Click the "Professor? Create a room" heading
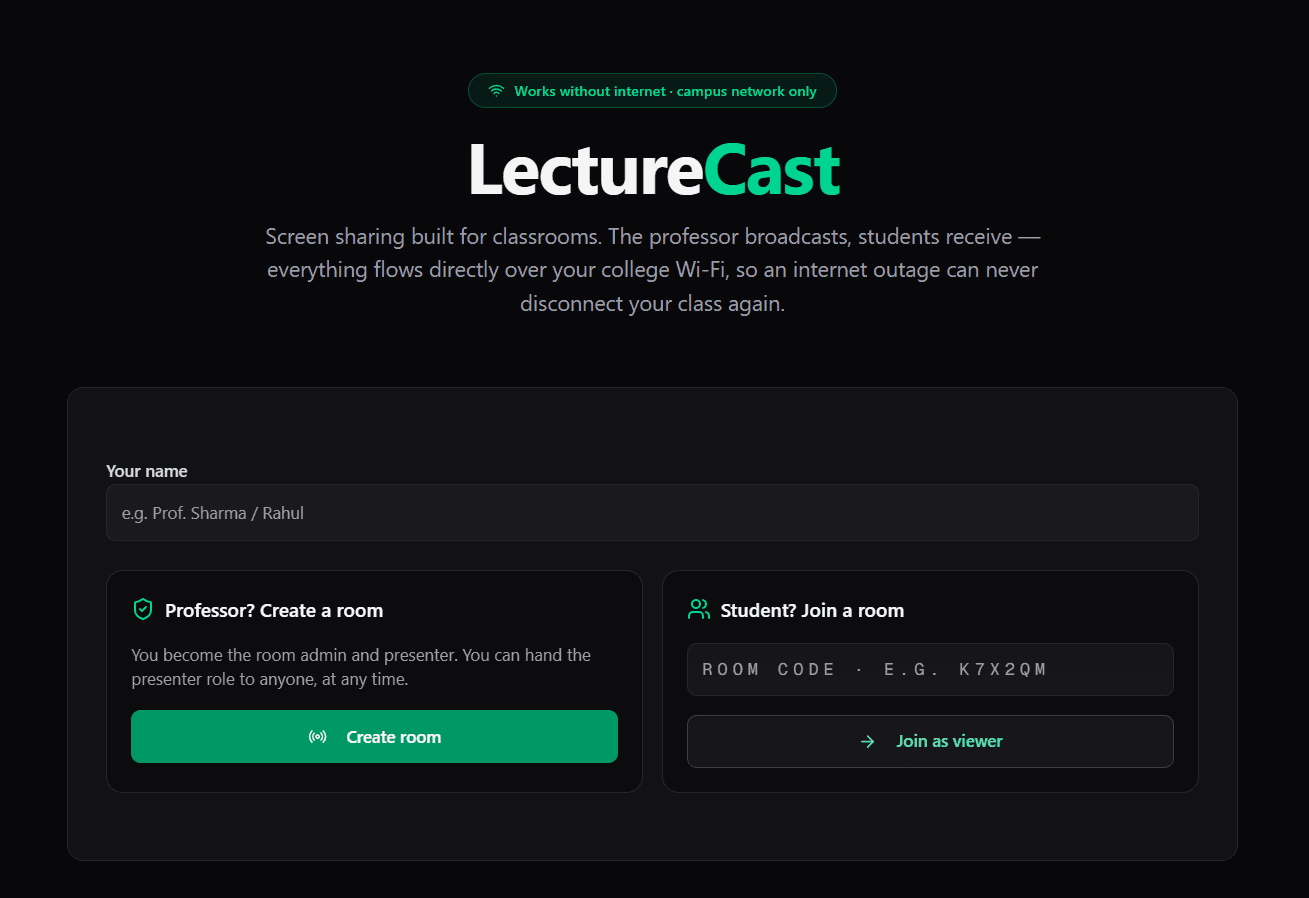1309x898 pixels. coord(274,610)
